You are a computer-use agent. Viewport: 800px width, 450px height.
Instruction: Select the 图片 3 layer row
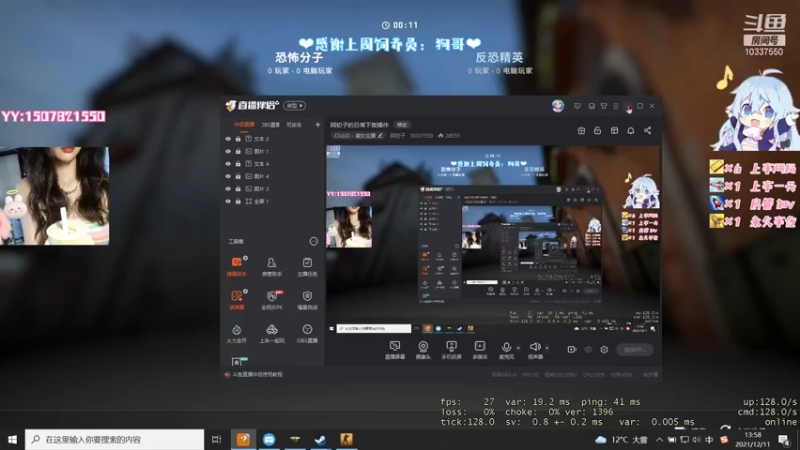(272, 189)
